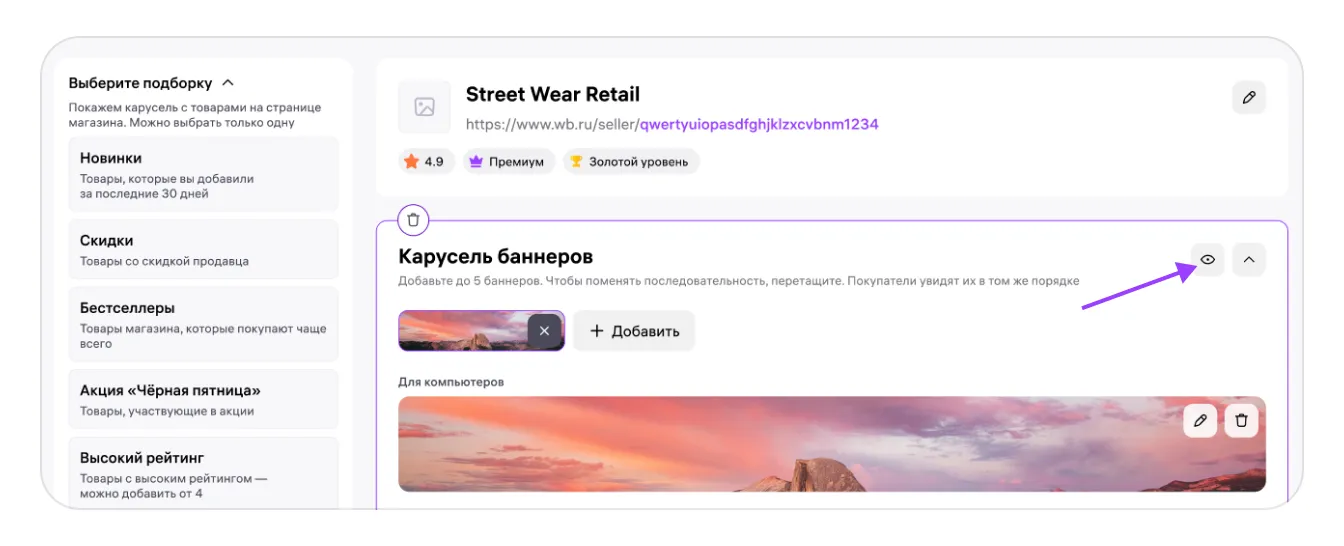Edit the desktop banner image
Viewport: 1344px width, 546px height.
pyautogui.click(x=1200, y=421)
